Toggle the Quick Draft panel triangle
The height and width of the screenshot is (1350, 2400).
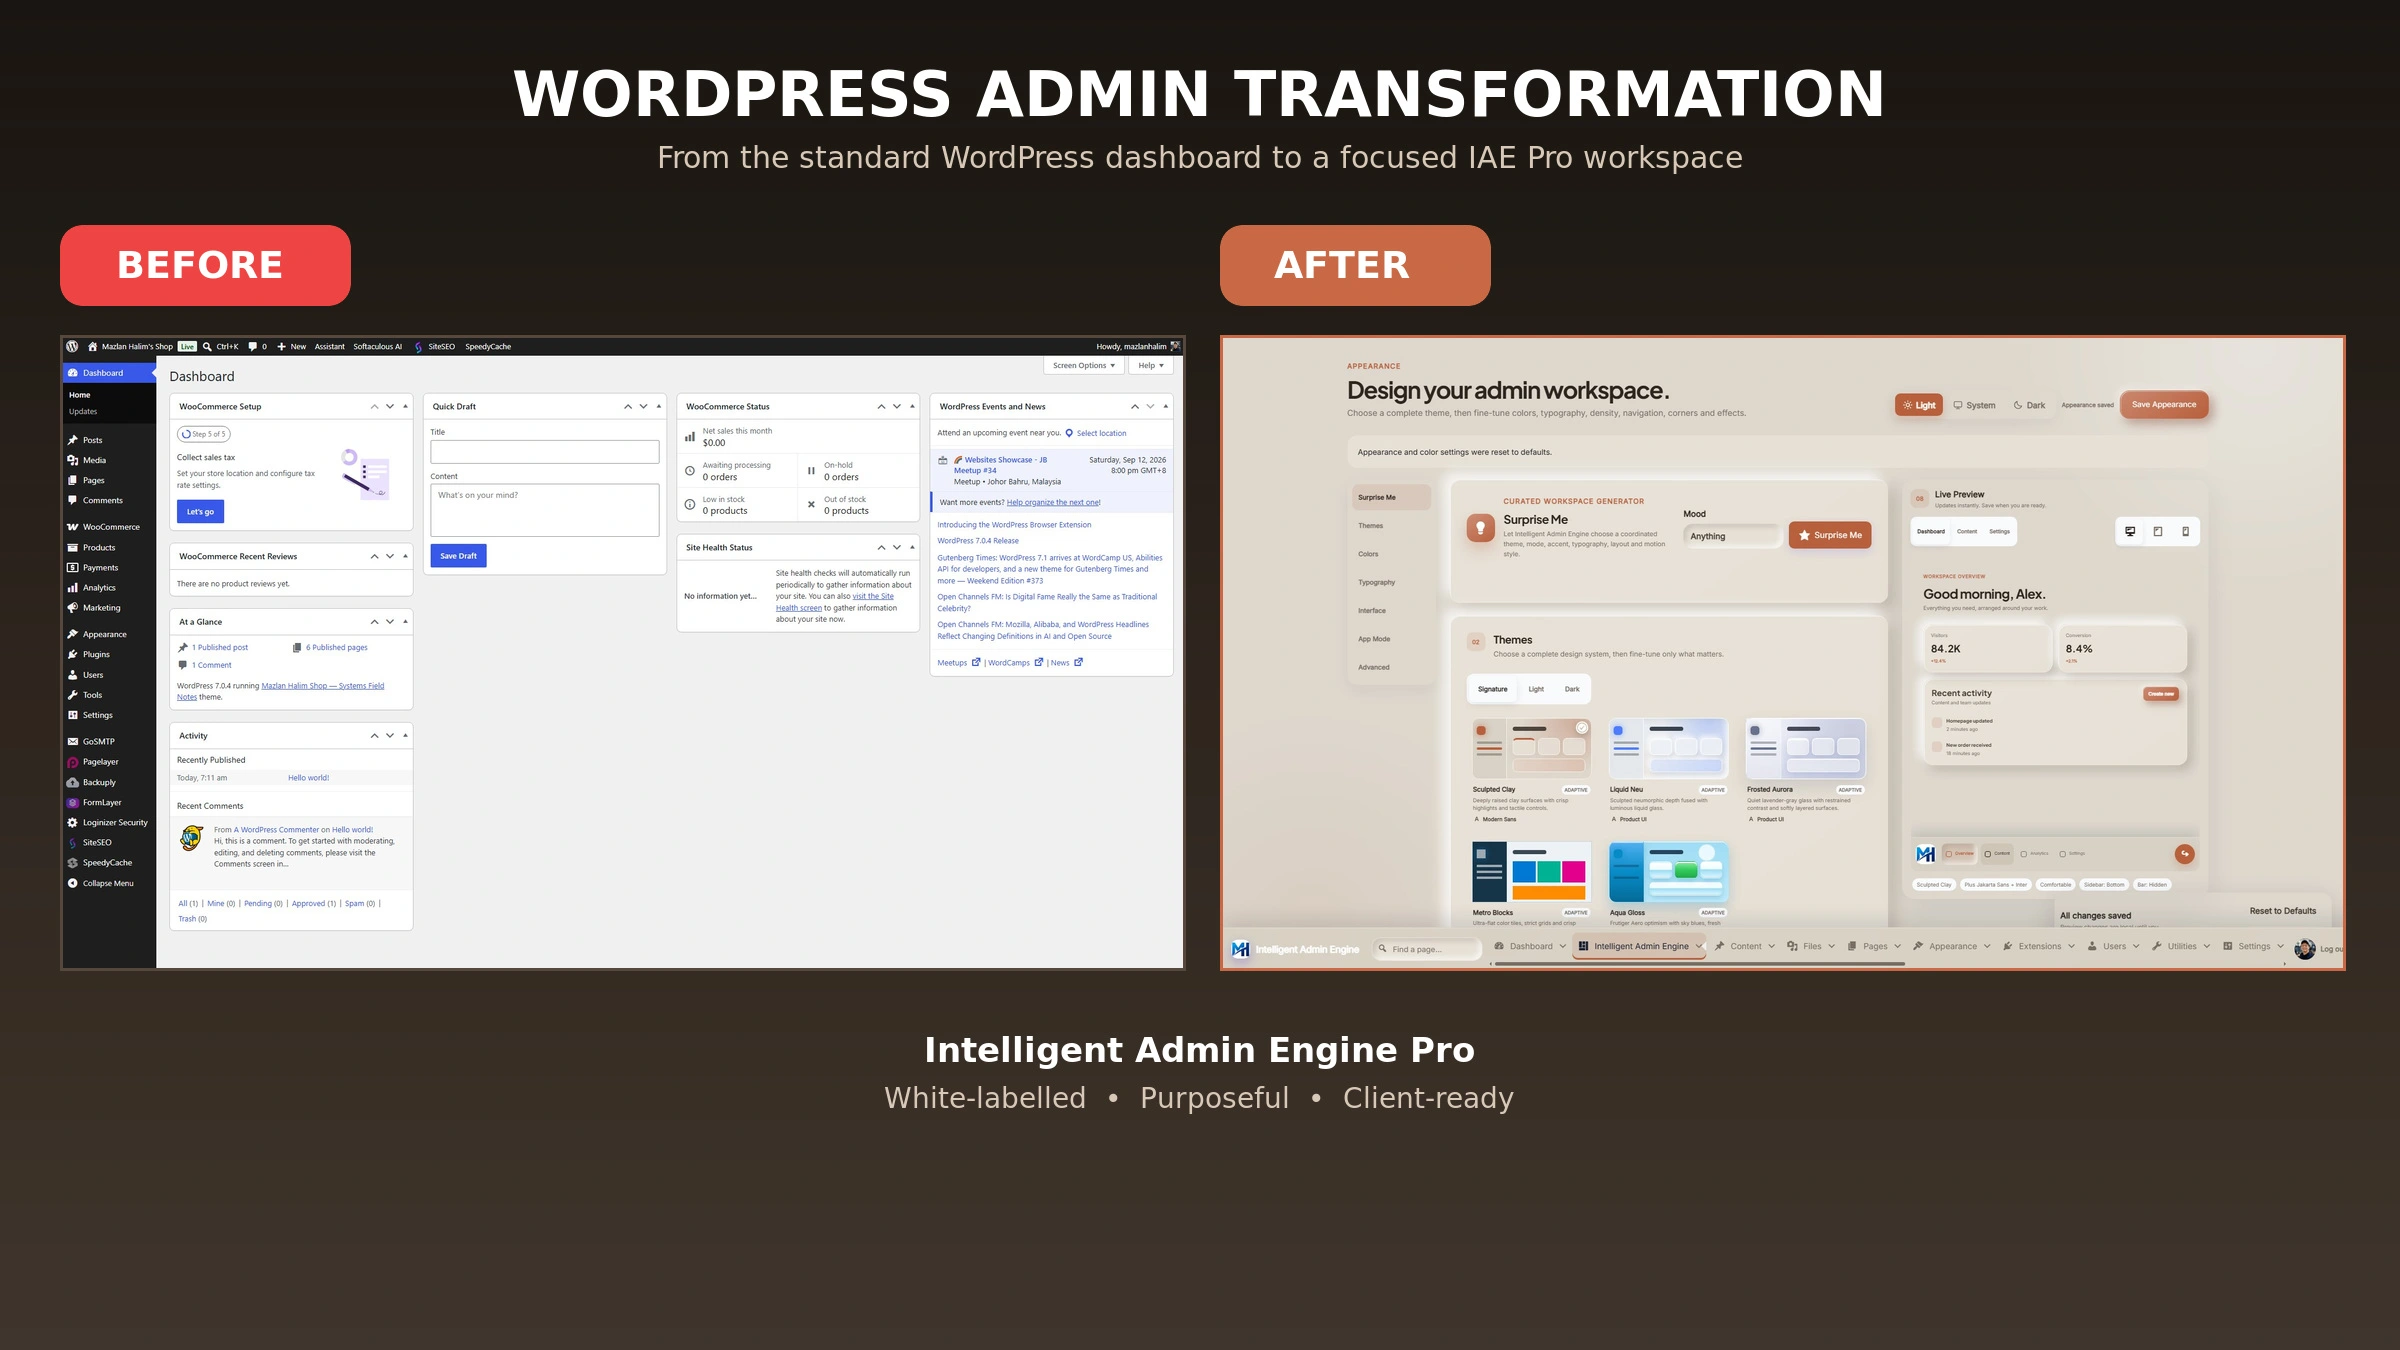click(659, 407)
